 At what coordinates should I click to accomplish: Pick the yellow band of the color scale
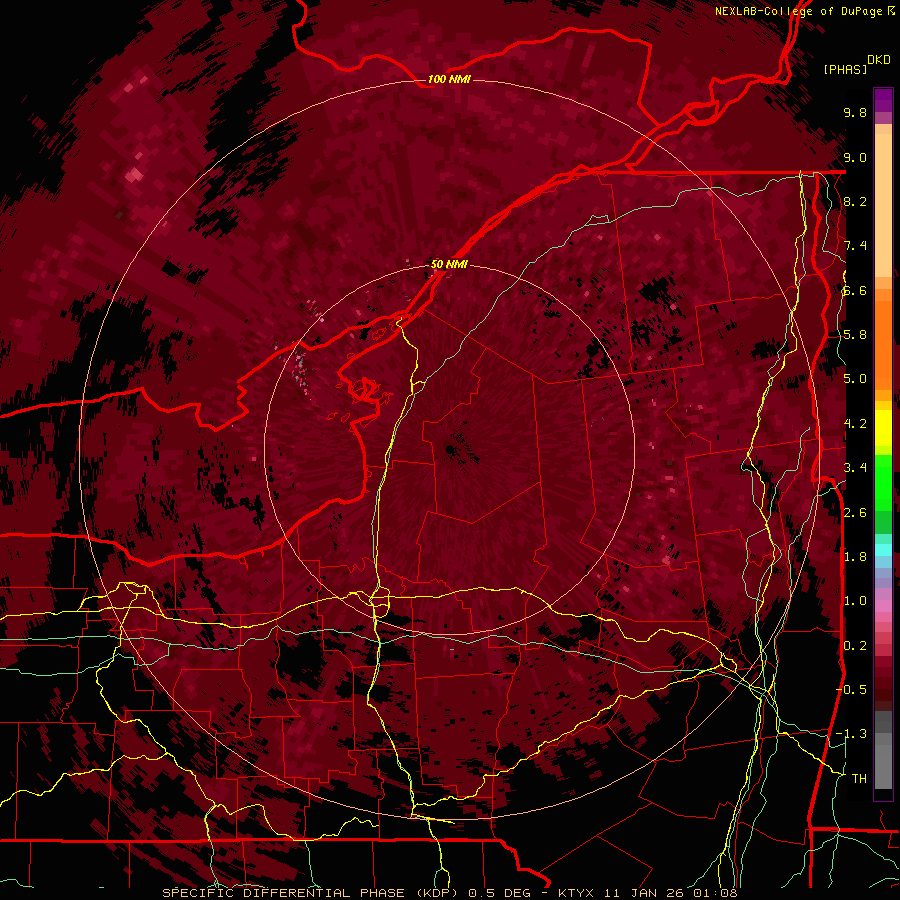tap(883, 428)
